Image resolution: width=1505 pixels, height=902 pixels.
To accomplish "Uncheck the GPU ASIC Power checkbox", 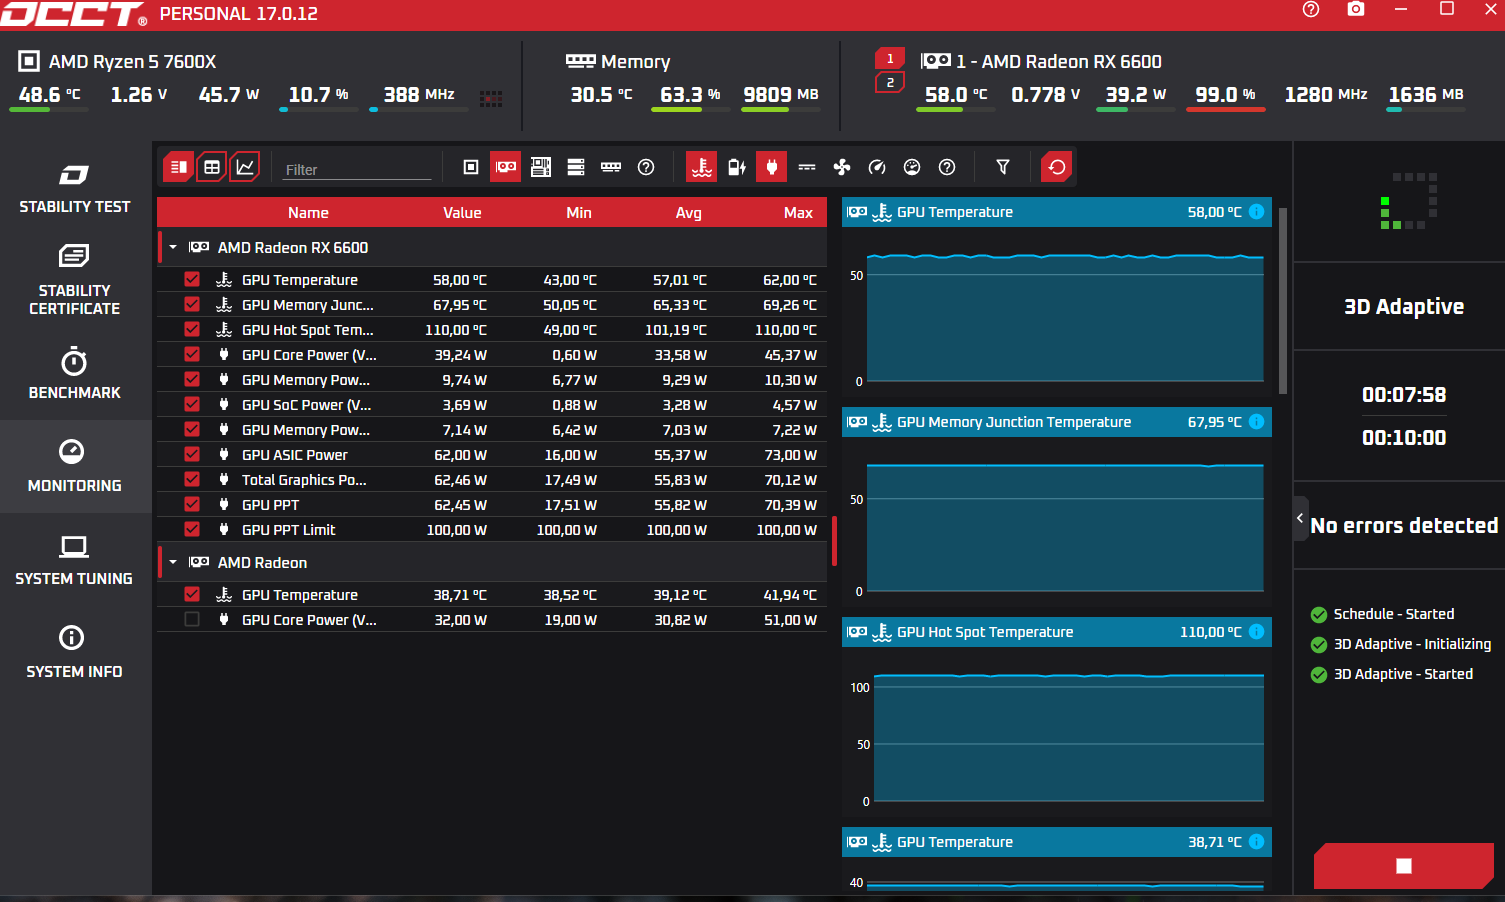I will 192,455.
